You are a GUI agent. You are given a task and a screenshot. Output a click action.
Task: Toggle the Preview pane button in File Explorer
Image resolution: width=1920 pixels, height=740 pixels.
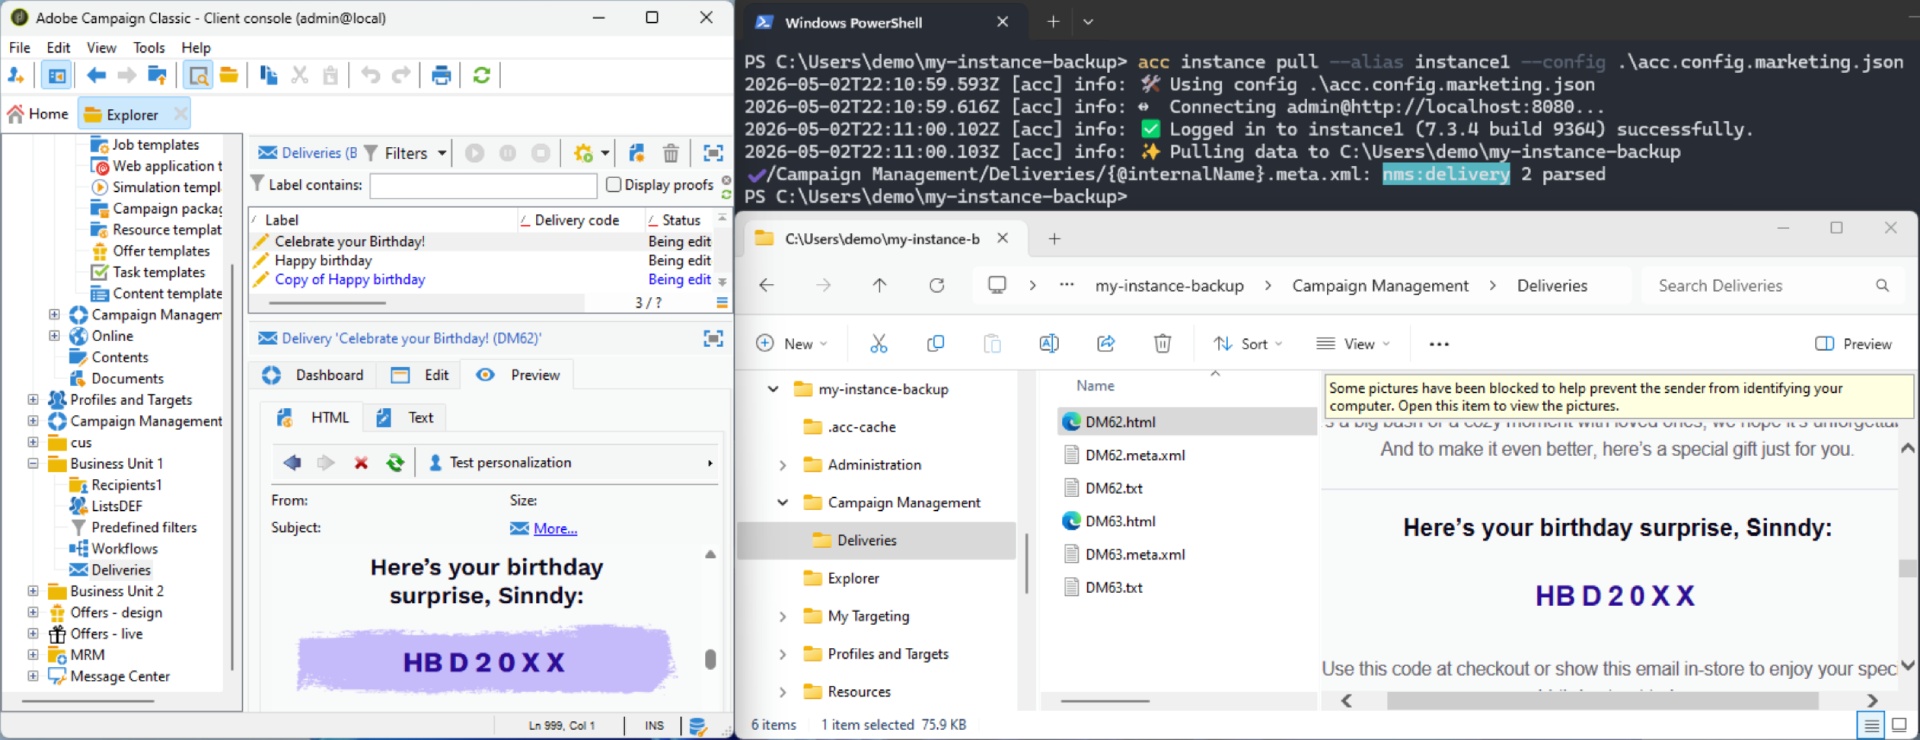point(1853,344)
